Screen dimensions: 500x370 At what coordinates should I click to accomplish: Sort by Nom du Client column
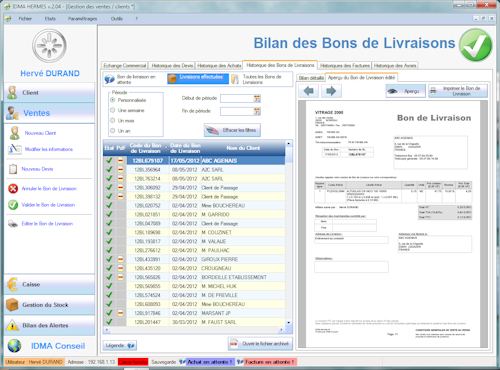pos(243,148)
